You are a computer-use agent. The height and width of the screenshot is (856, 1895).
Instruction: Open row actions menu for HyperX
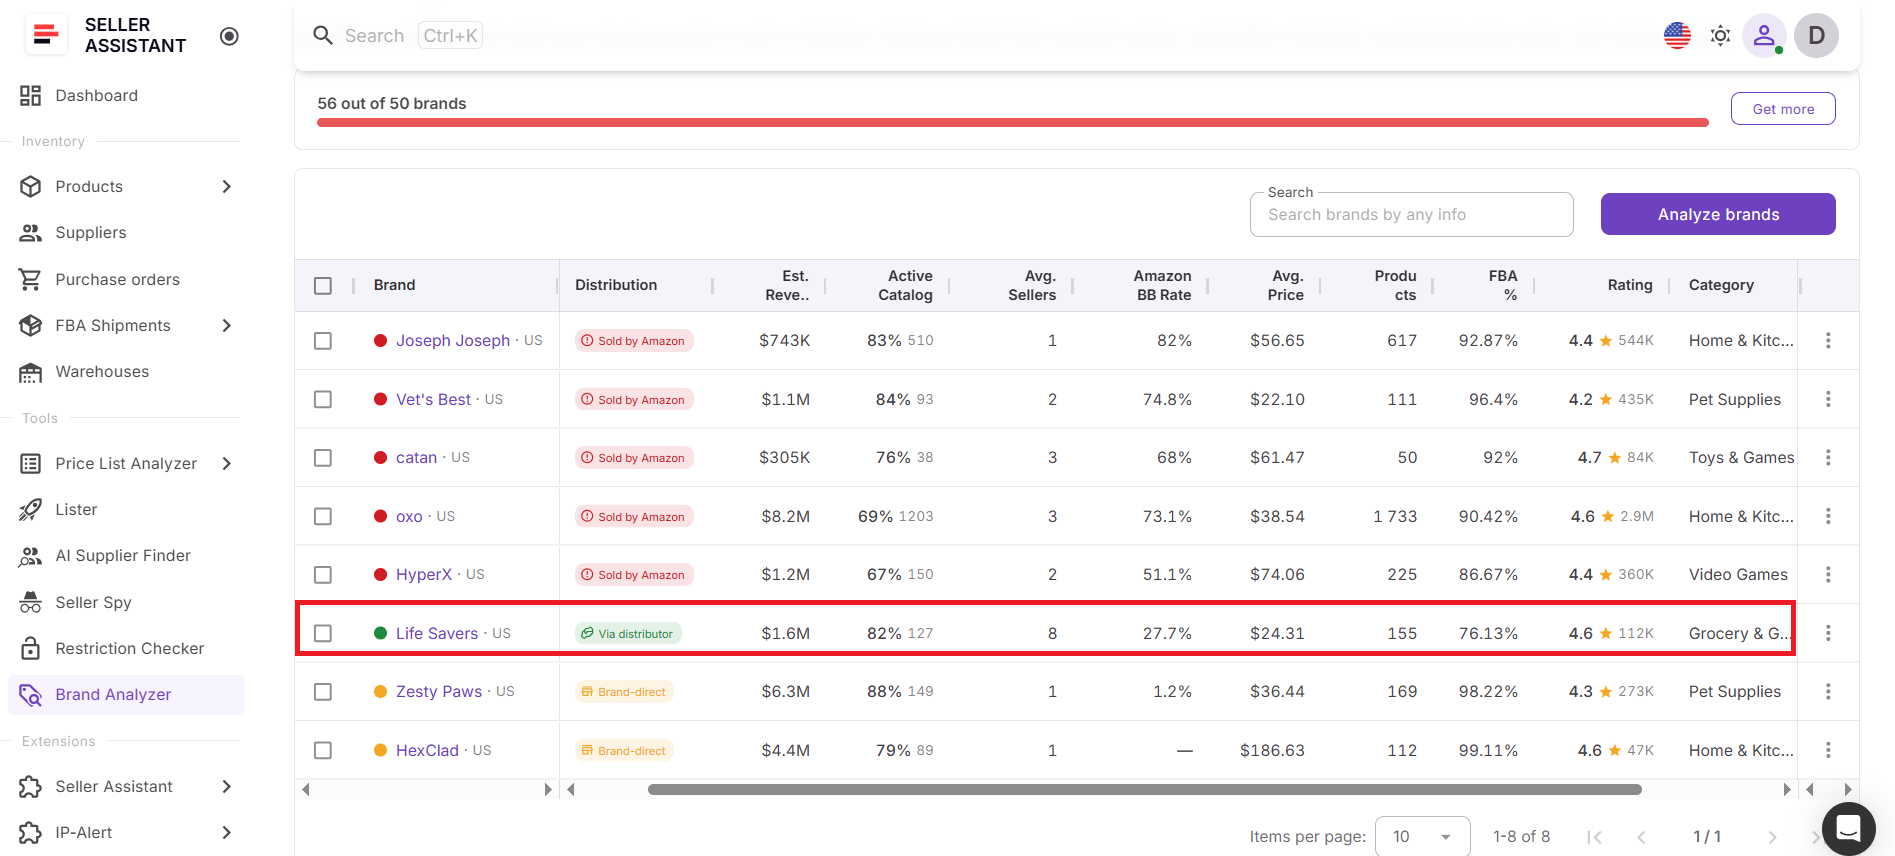click(1828, 575)
